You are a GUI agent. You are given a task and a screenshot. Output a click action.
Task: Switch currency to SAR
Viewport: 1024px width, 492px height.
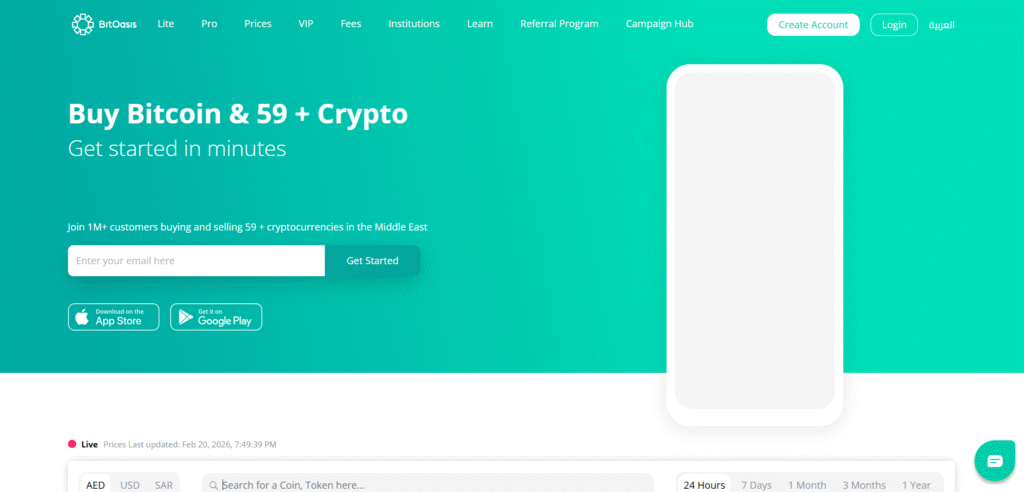(164, 485)
